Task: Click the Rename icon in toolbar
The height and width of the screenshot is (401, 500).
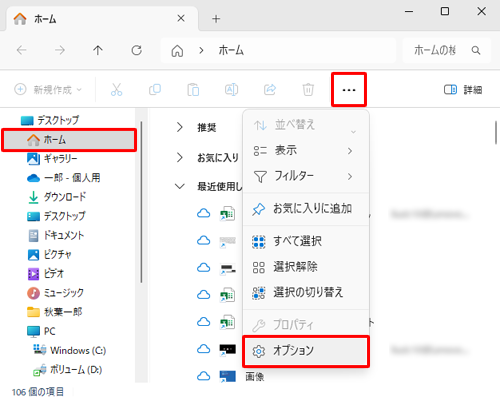Action: [231, 90]
